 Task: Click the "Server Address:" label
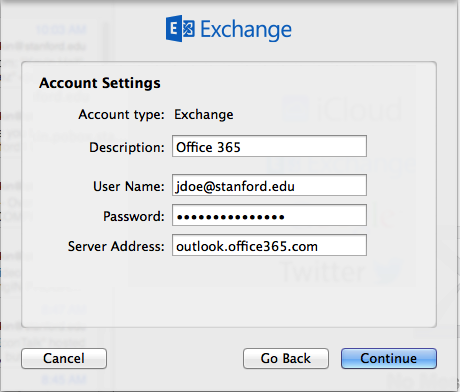(x=116, y=246)
